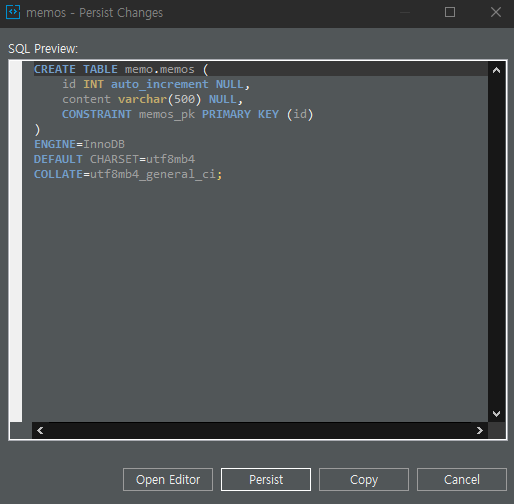Click the 'CONSTRAINT memos_pk PRIMARY KEY (id)' line
This screenshot has height=504, width=514.
[x=187, y=114]
